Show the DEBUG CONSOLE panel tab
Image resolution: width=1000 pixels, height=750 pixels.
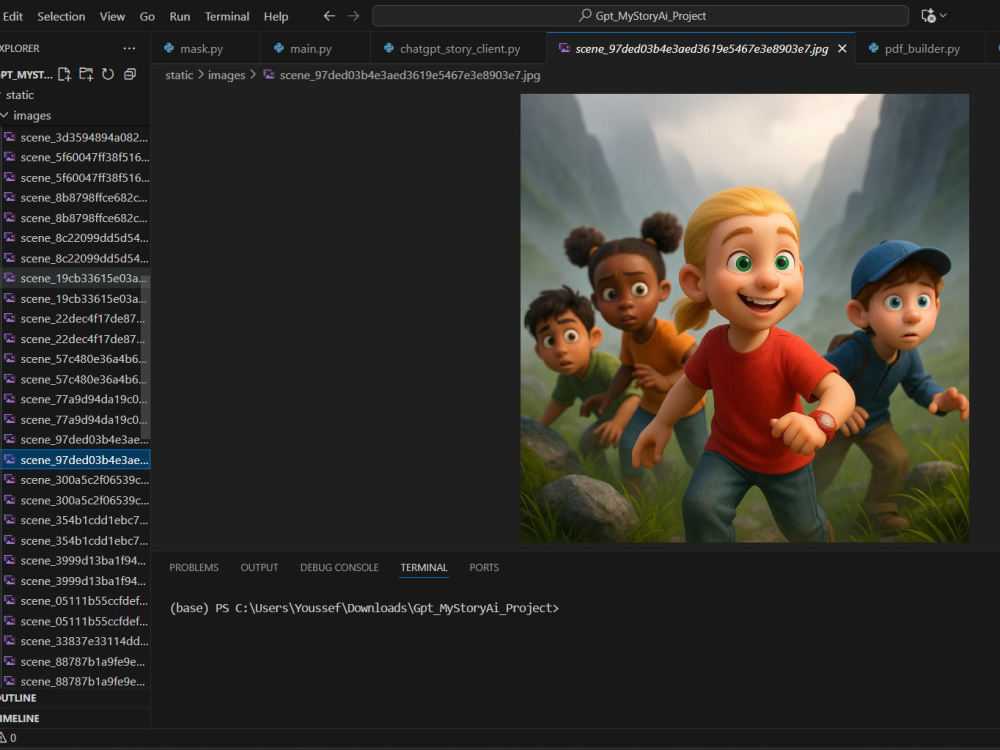339,568
